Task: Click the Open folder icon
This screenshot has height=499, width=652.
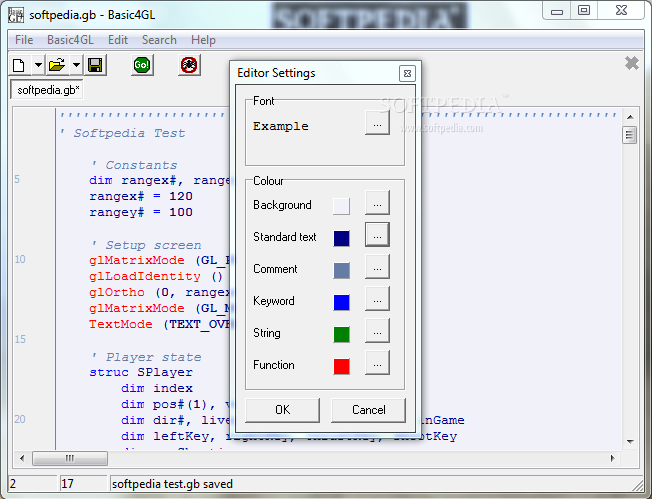Action: 57,65
